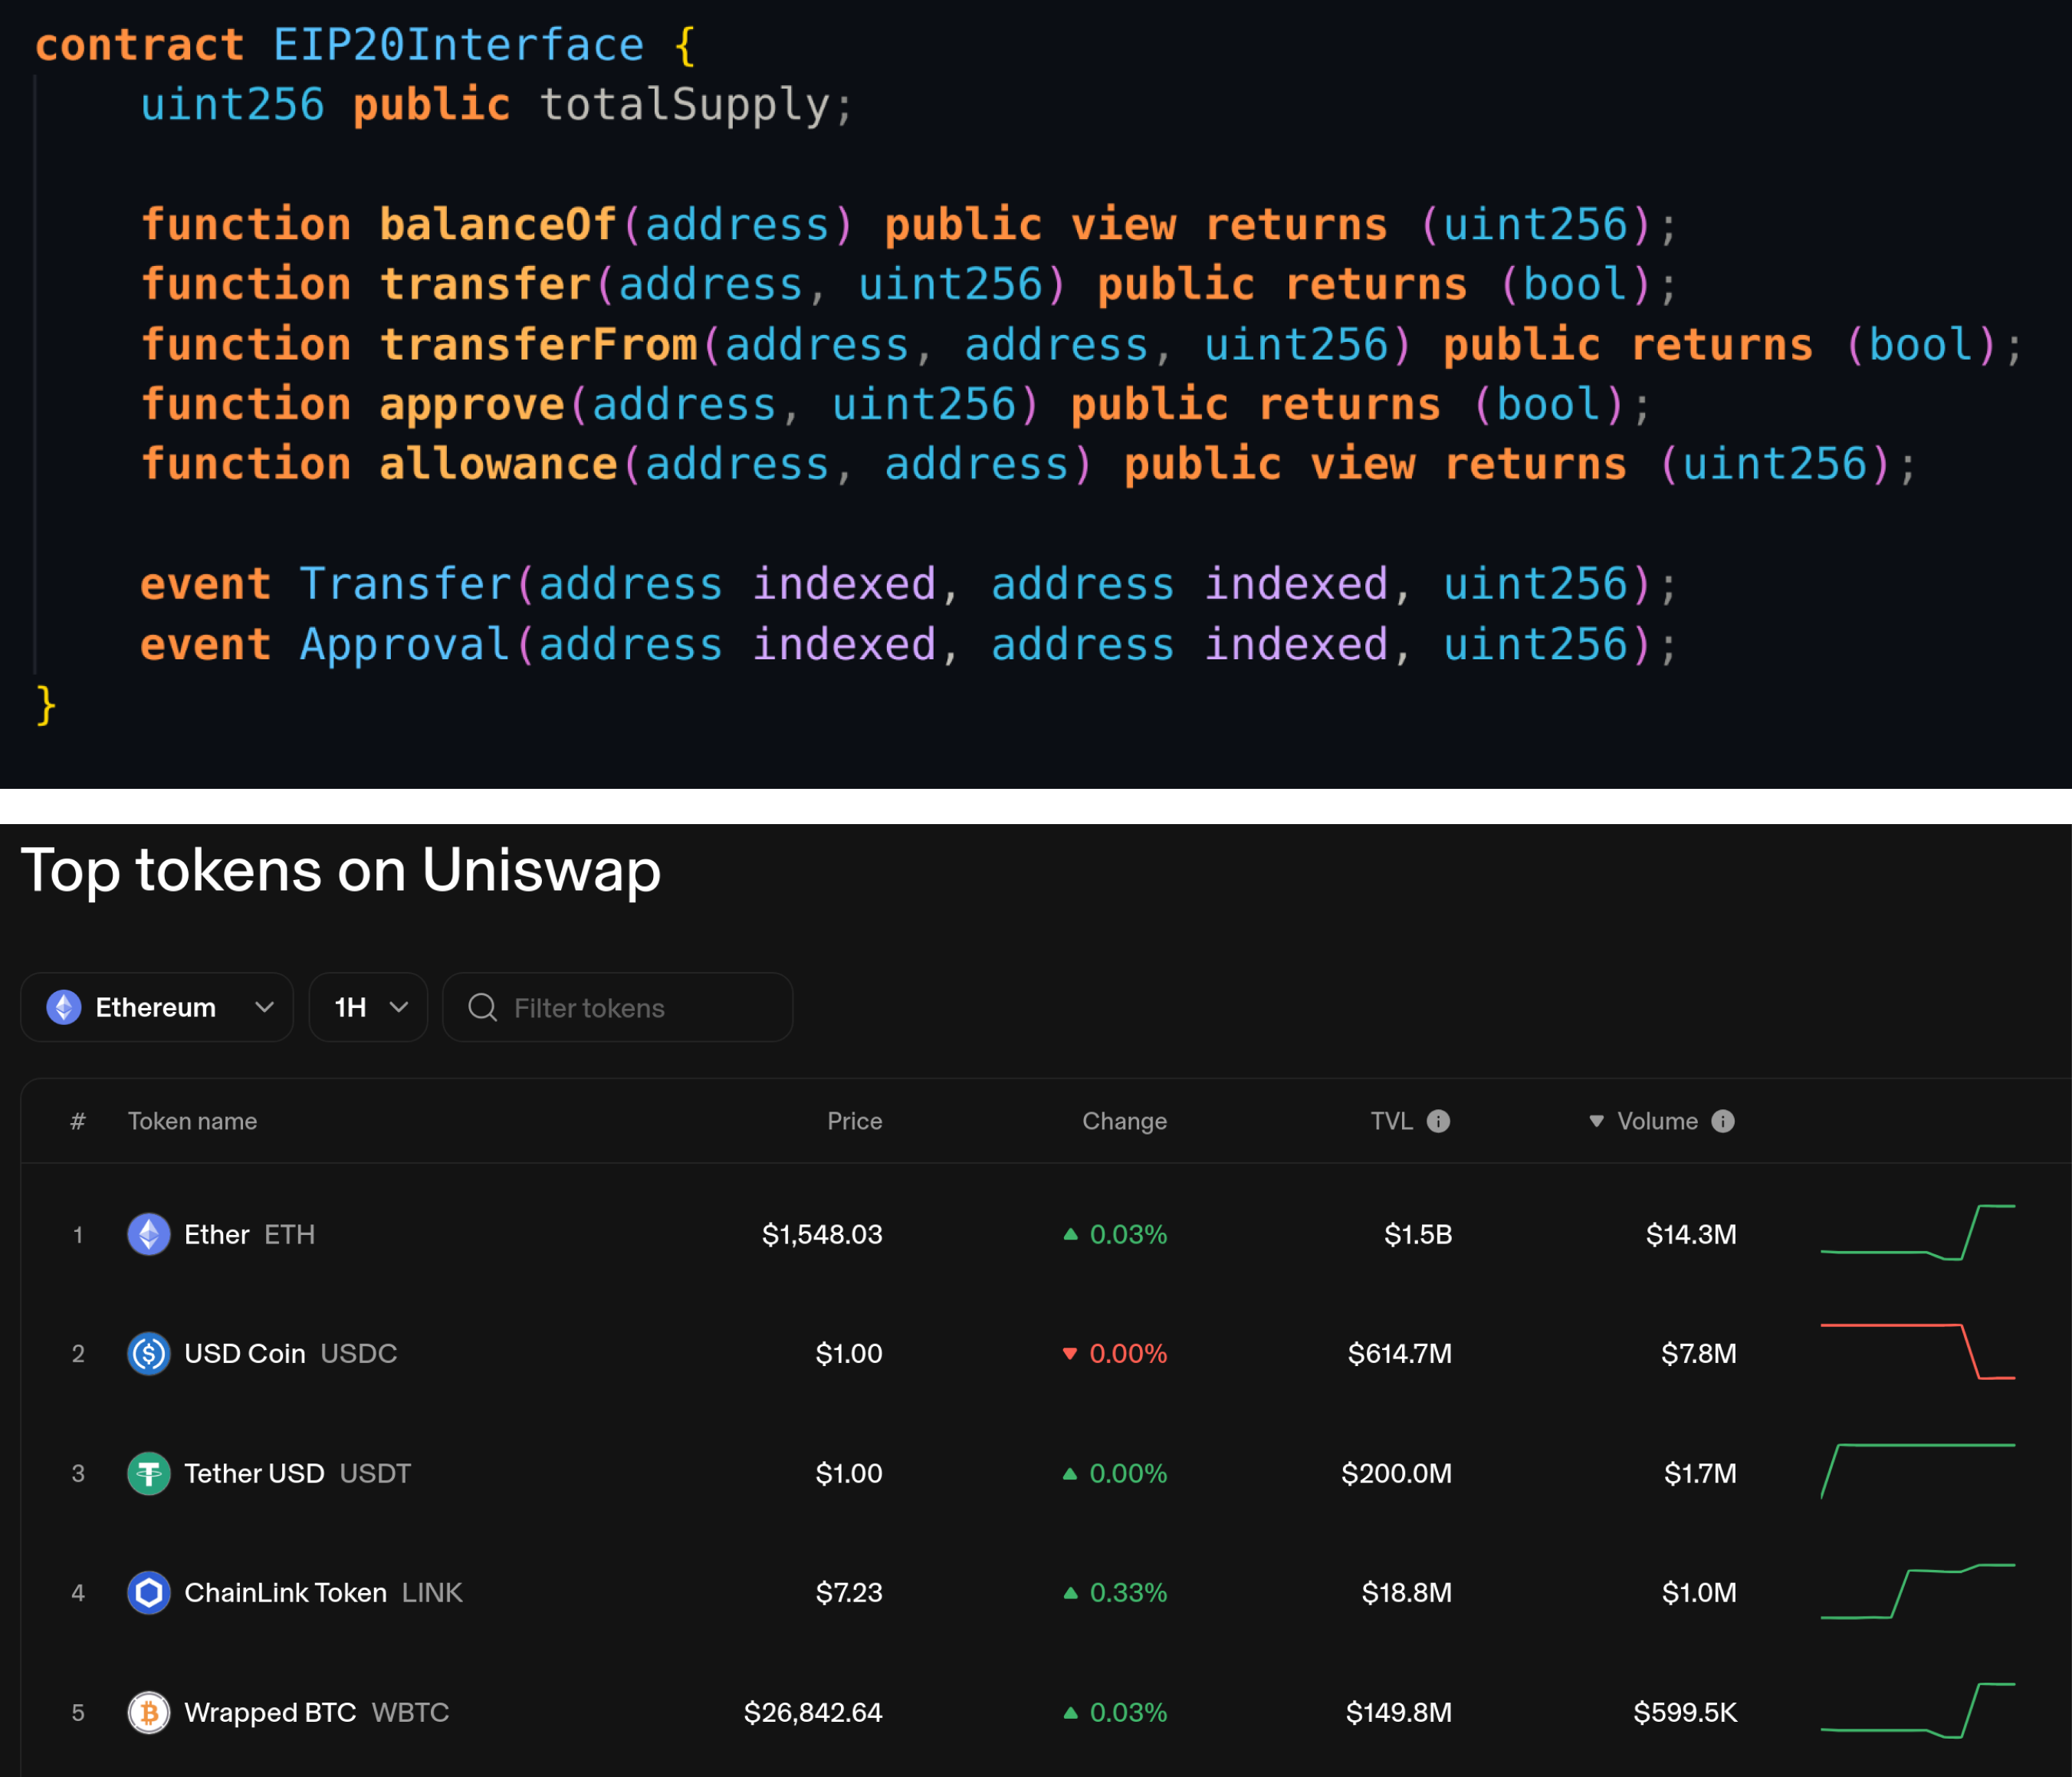Click the search magnifier icon in Filter tokens
This screenshot has width=2072, height=1777.
[482, 1007]
